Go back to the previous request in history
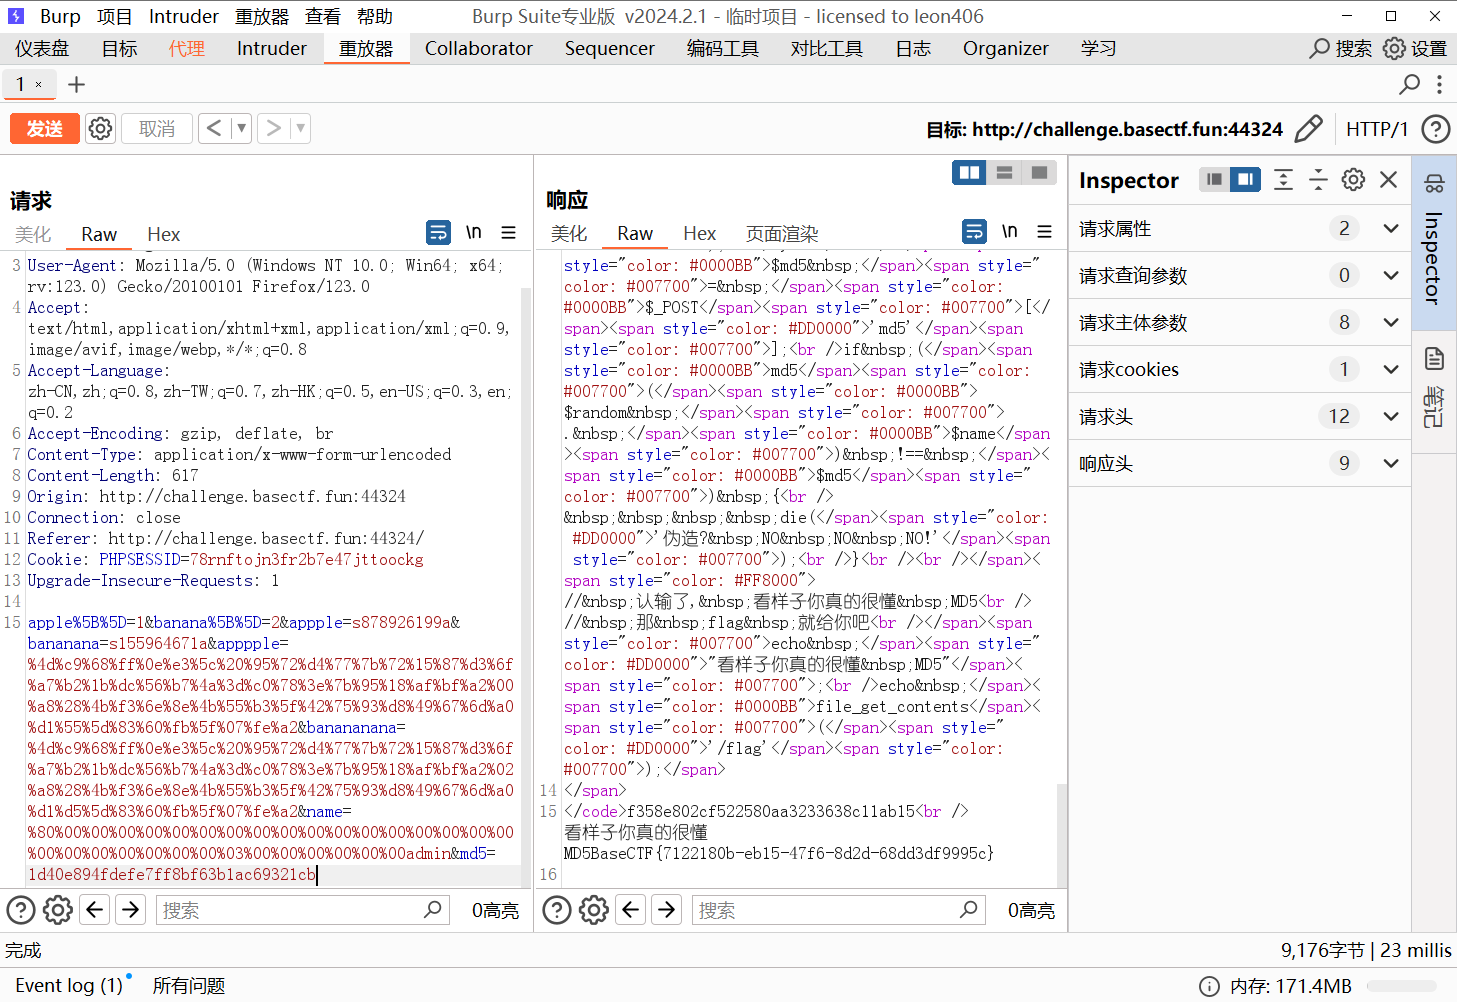Viewport: 1457px width, 1002px height. click(x=214, y=128)
